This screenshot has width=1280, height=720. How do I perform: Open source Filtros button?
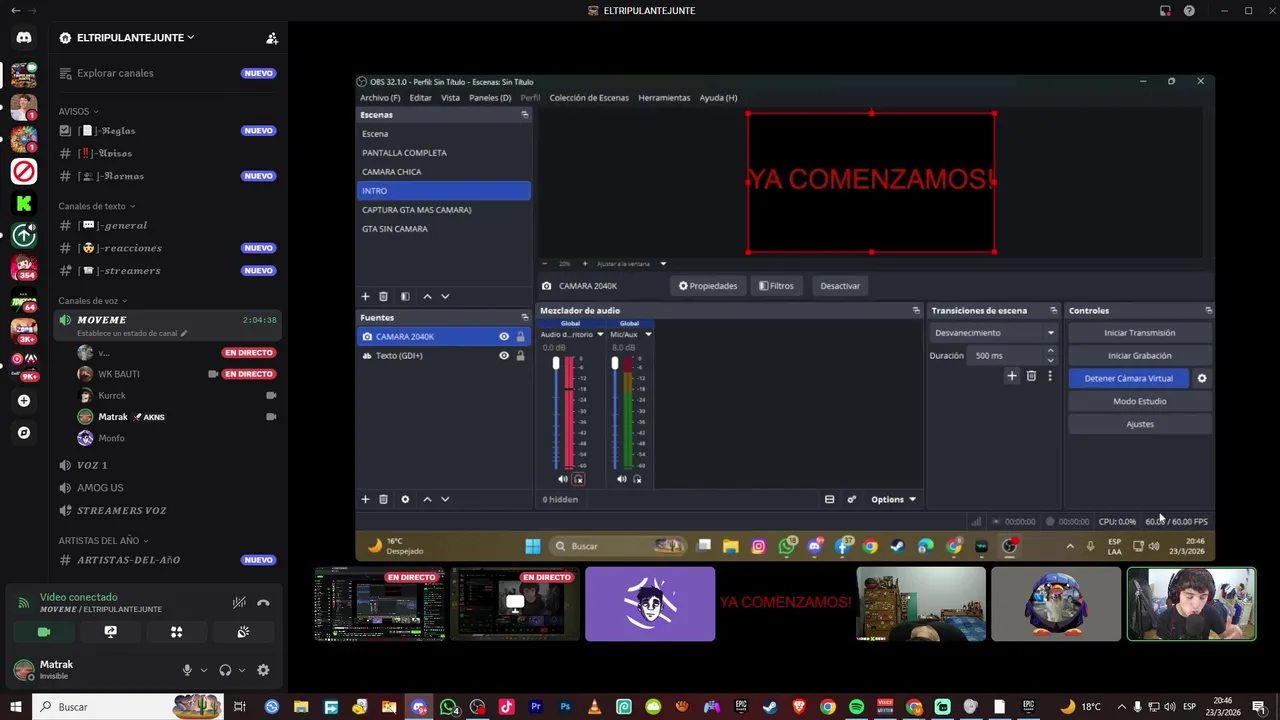point(776,286)
